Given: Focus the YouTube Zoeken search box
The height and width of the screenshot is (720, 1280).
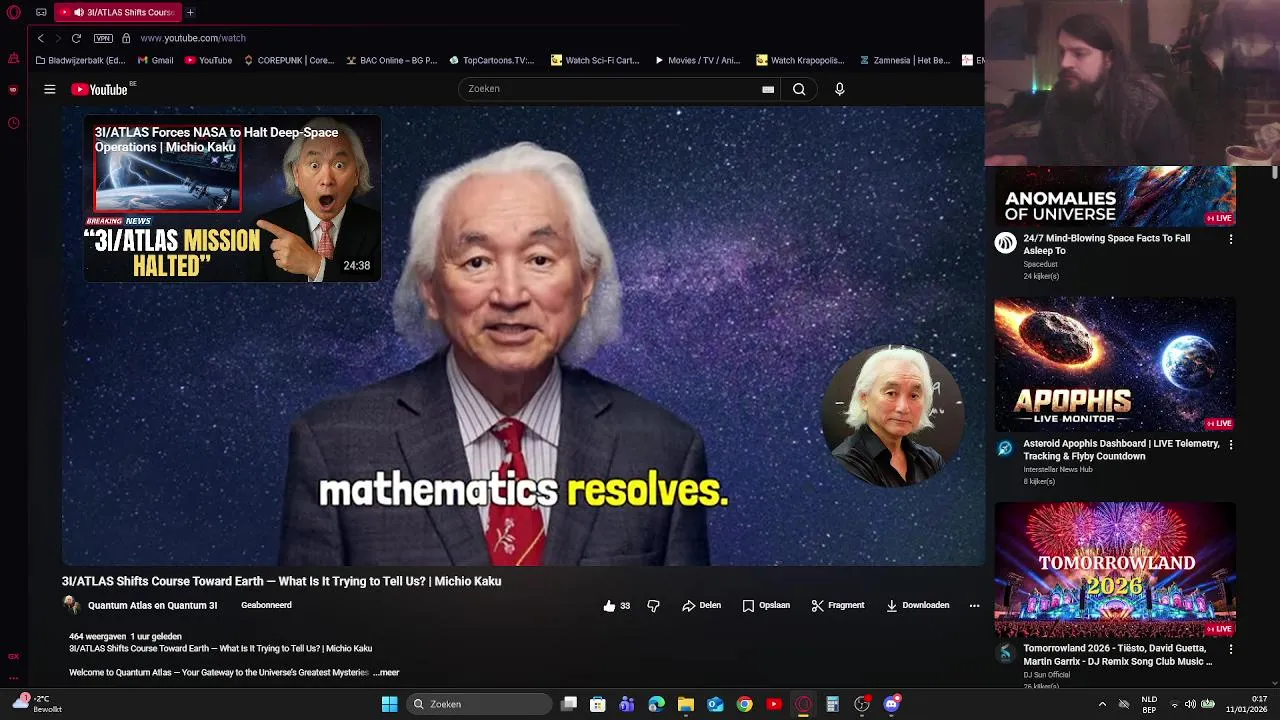Looking at the screenshot, I should click(610, 89).
